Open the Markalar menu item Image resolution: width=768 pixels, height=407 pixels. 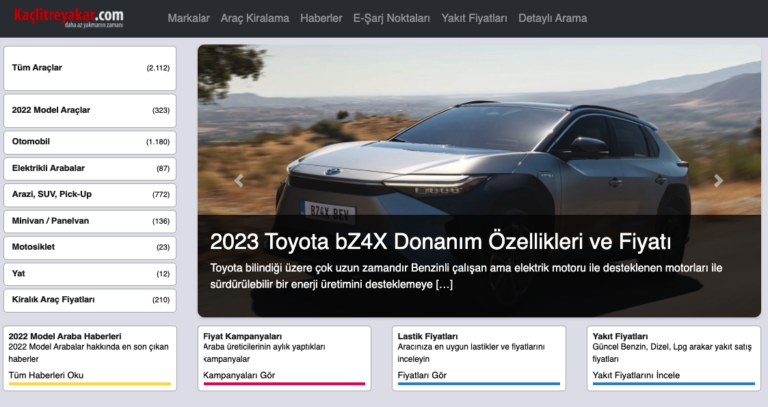click(x=189, y=18)
